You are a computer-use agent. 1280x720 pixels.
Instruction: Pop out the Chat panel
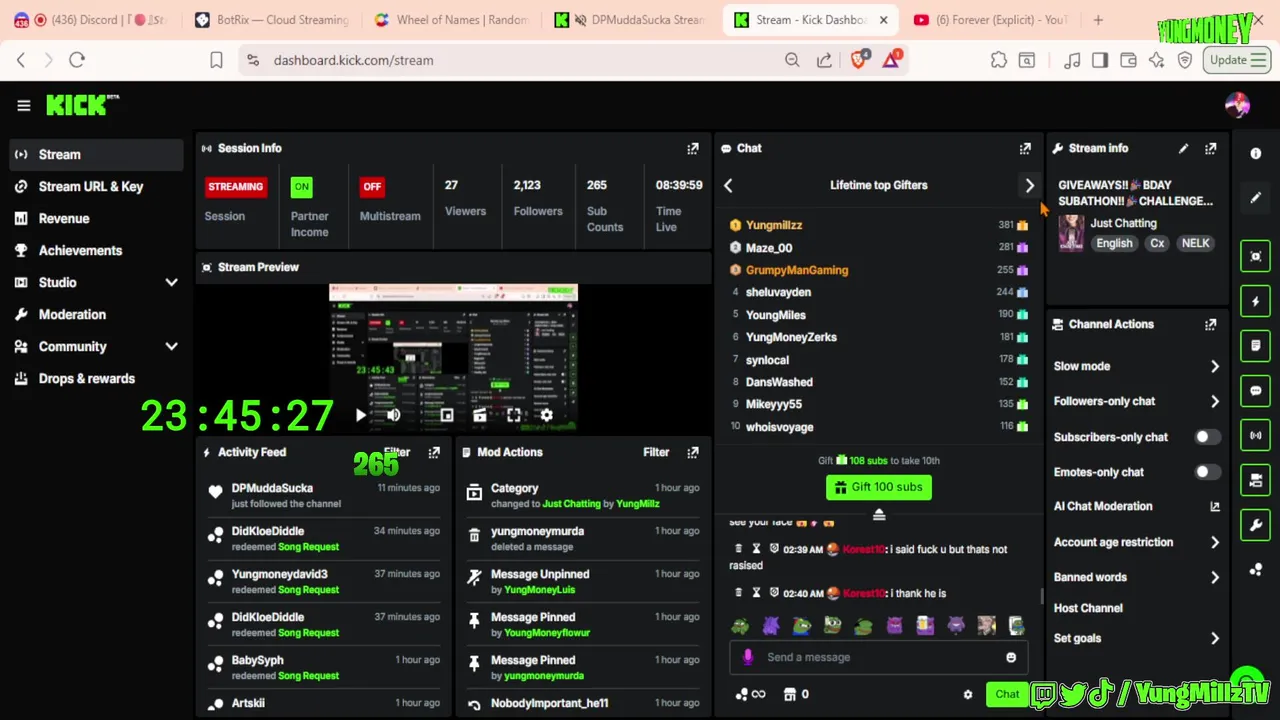point(1025,148)
